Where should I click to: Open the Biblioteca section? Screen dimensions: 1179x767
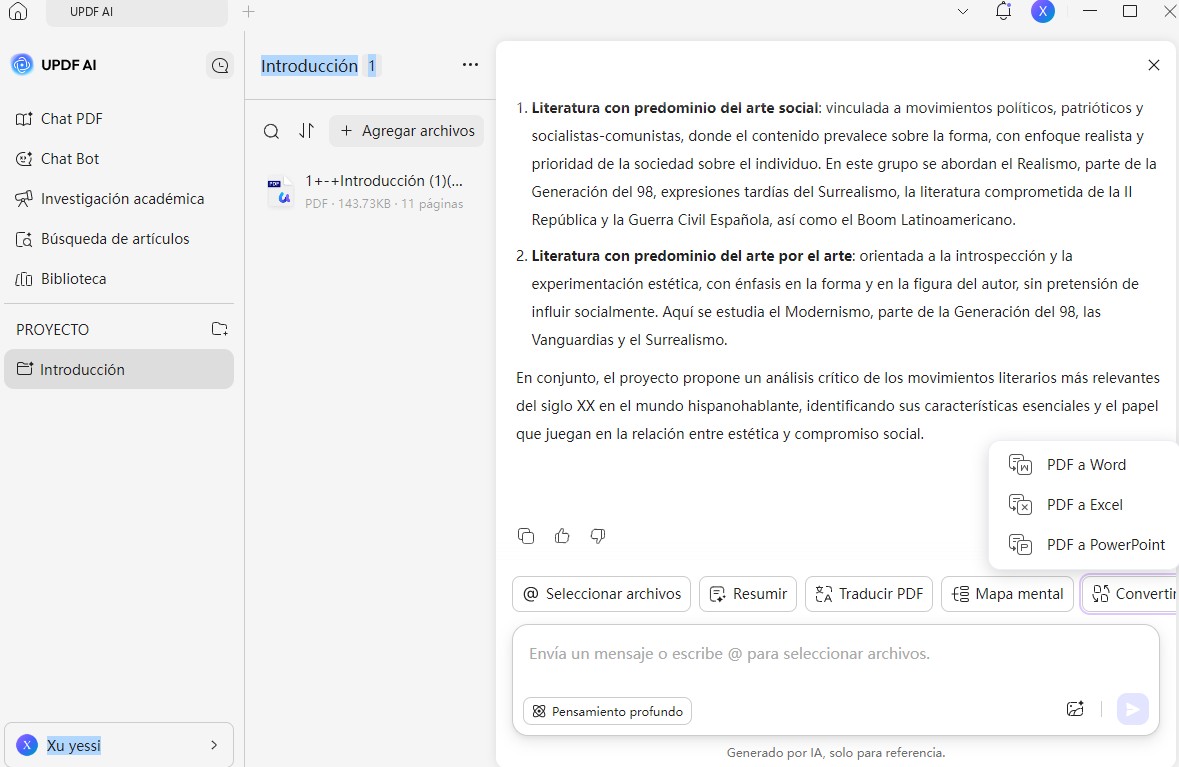click(73, 278)
